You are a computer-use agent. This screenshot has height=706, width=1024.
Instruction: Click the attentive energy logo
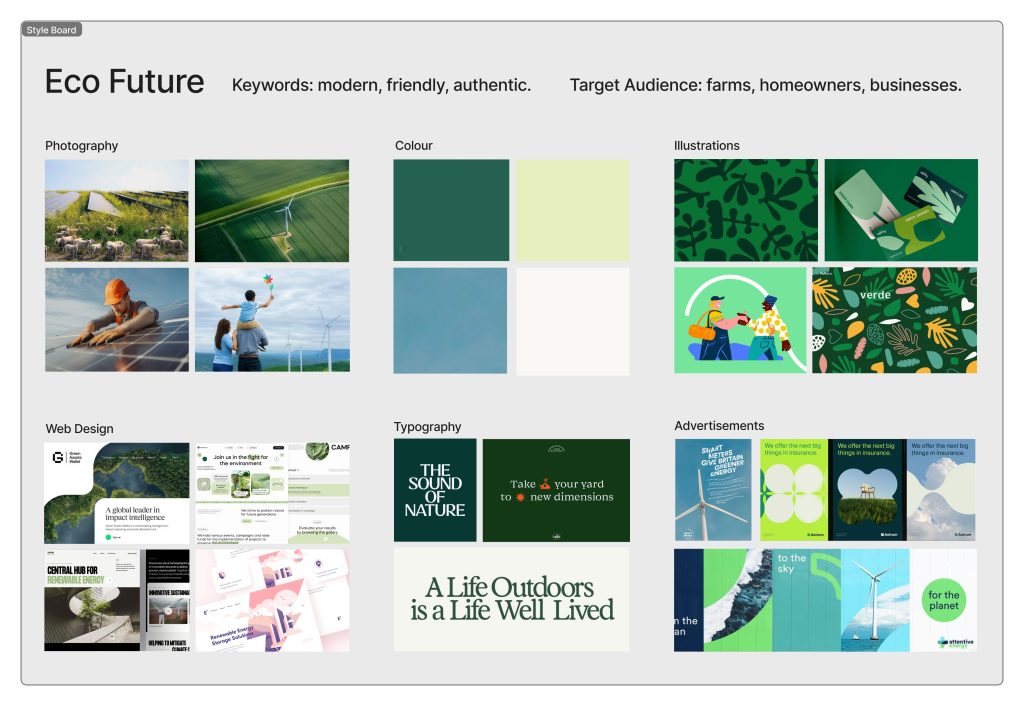pyautogui.click(x=955, y=641)
